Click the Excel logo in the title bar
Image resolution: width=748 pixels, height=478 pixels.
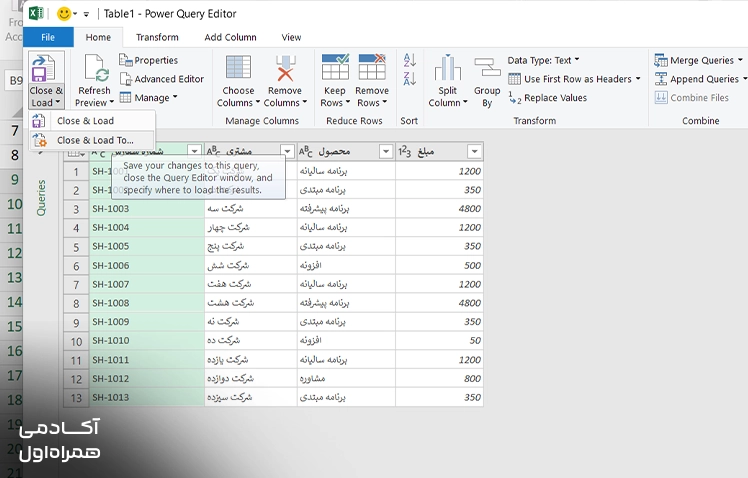click(x=36, y=13)
